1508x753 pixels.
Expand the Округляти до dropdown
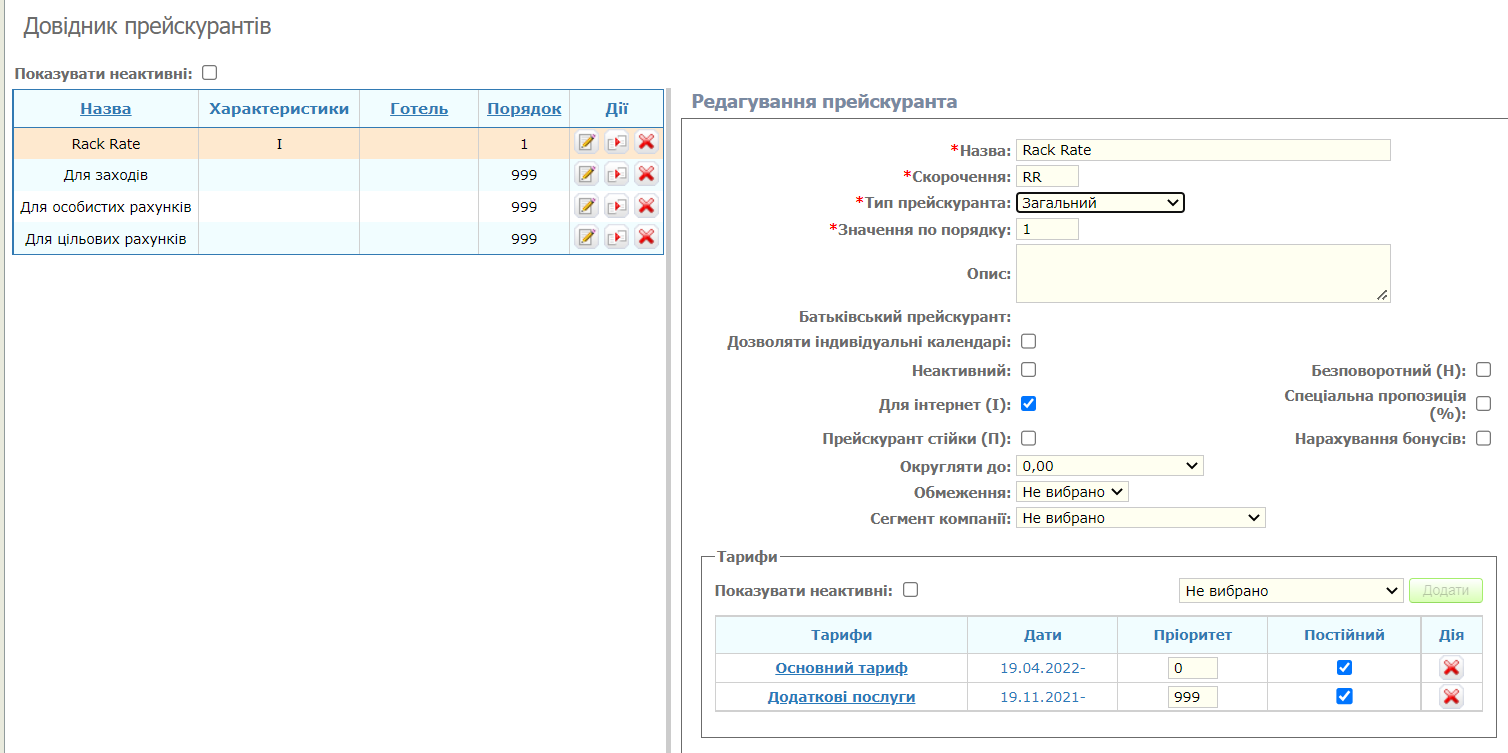[x=1109, y=466]
